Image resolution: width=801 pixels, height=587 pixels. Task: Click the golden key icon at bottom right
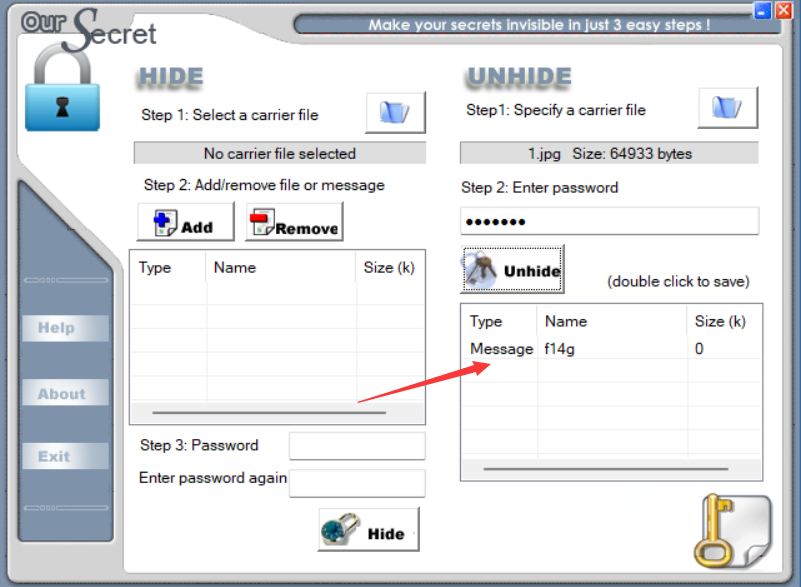coord(732,531)
